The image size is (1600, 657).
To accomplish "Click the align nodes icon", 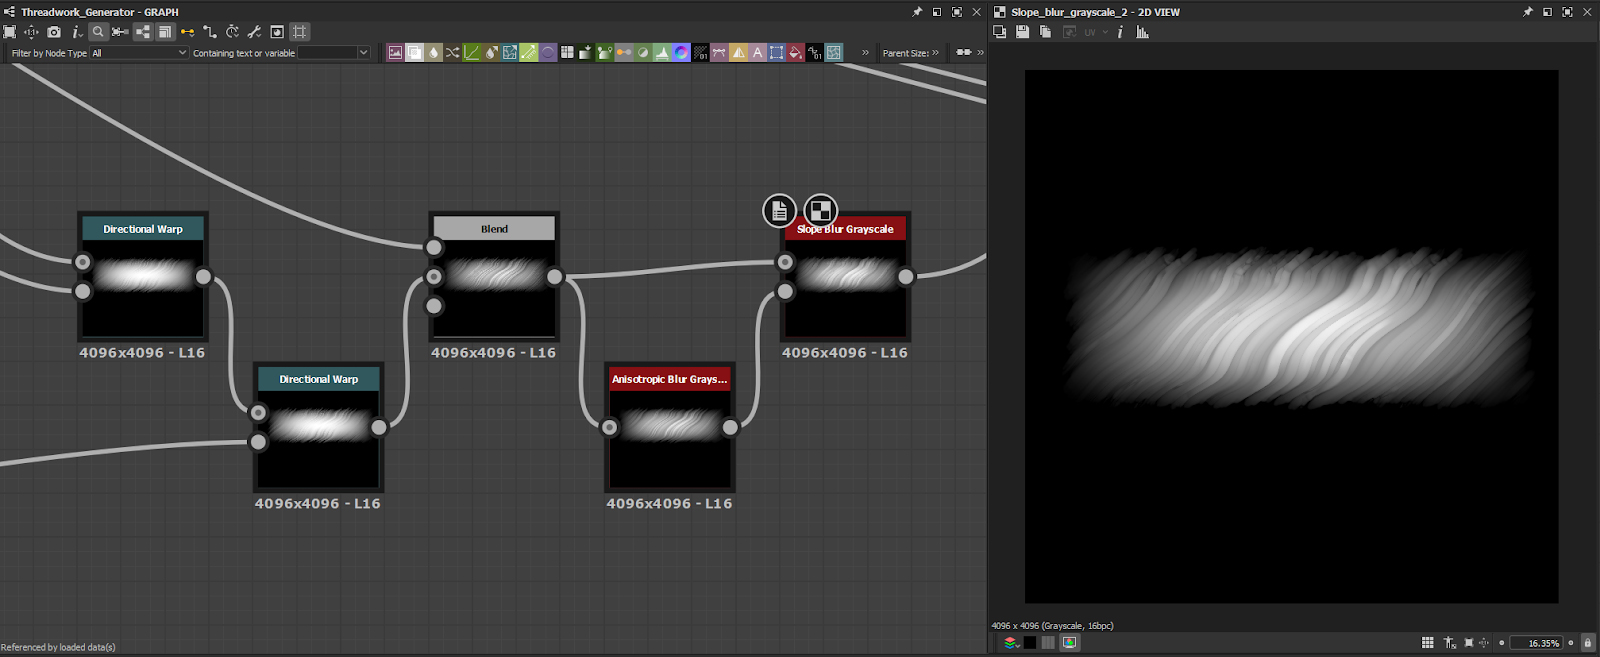I will pyautogui.click(x=120, y=32).
